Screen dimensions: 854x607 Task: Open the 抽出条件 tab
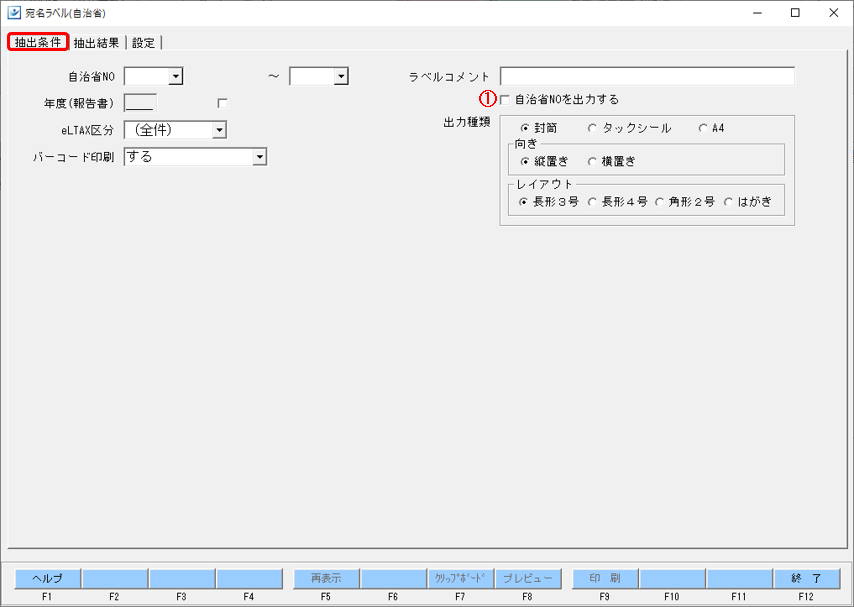[x=38, y=43]
